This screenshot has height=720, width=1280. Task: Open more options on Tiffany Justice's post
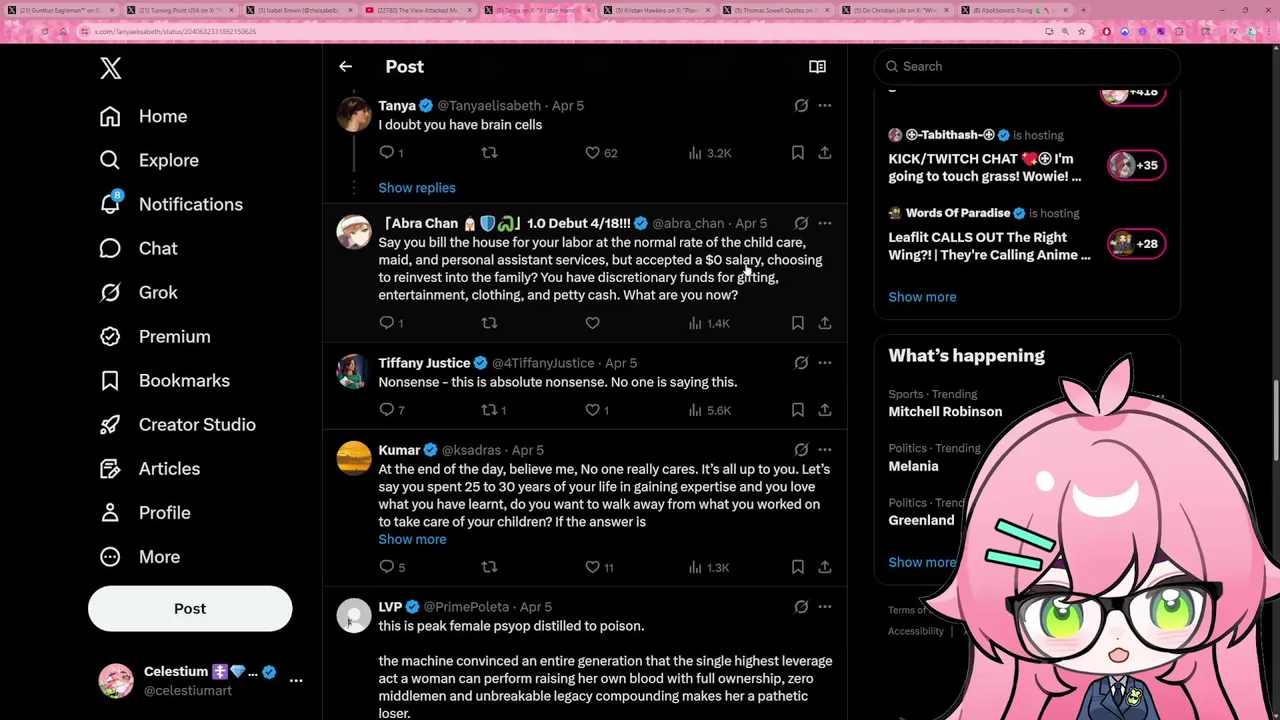825,363
